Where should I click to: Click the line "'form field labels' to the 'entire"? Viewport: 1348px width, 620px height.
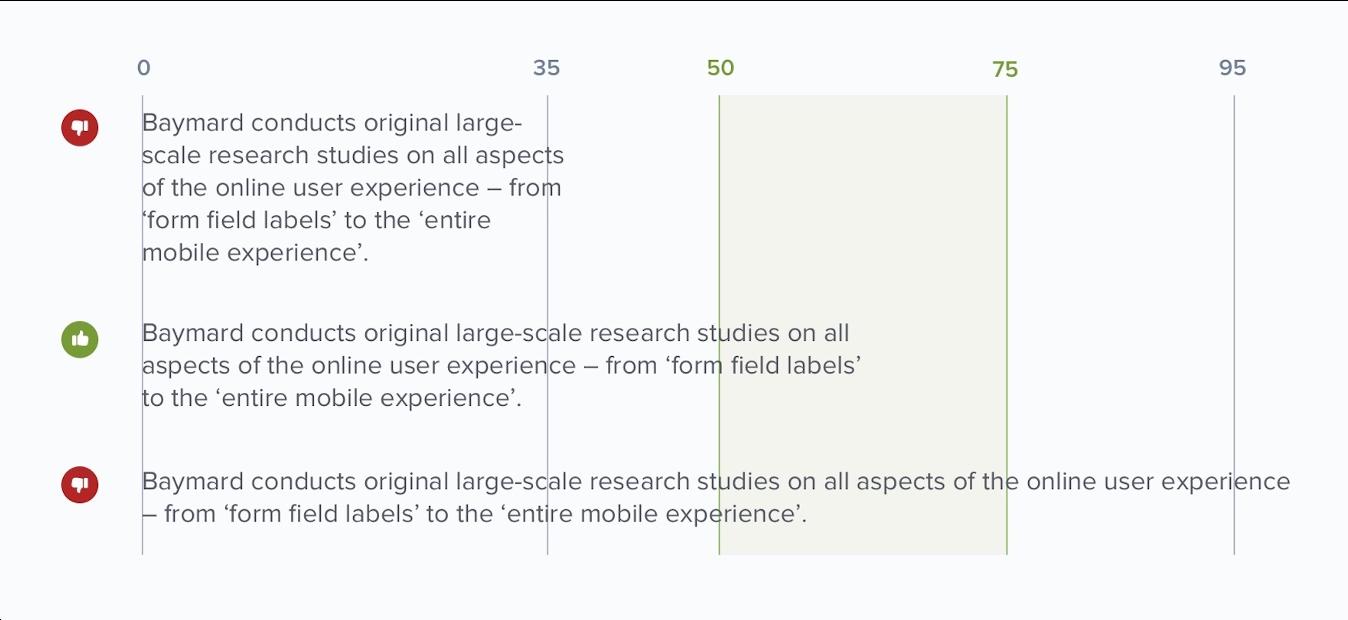(316, 221)
